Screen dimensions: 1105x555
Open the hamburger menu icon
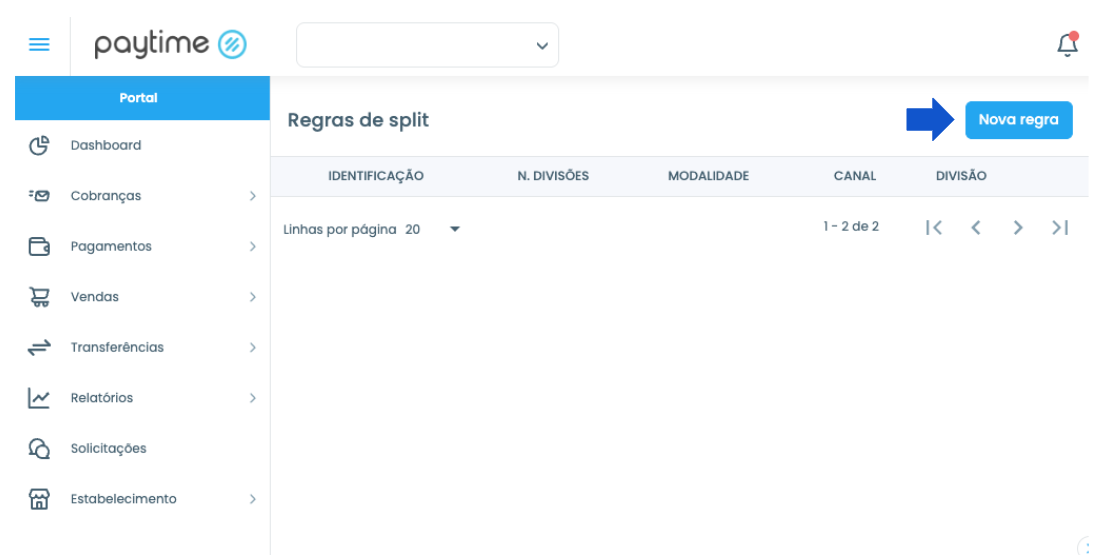tap(39, 45)
